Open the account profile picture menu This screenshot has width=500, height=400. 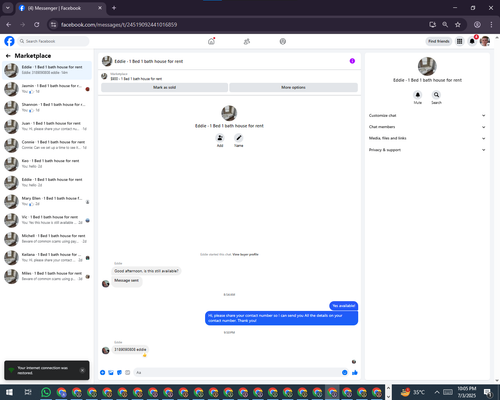(485, 41)
